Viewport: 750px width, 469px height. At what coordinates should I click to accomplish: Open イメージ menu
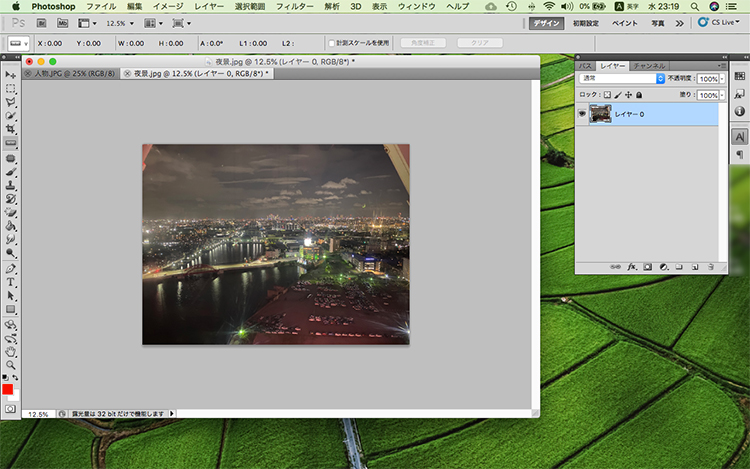tap(168, 7)
